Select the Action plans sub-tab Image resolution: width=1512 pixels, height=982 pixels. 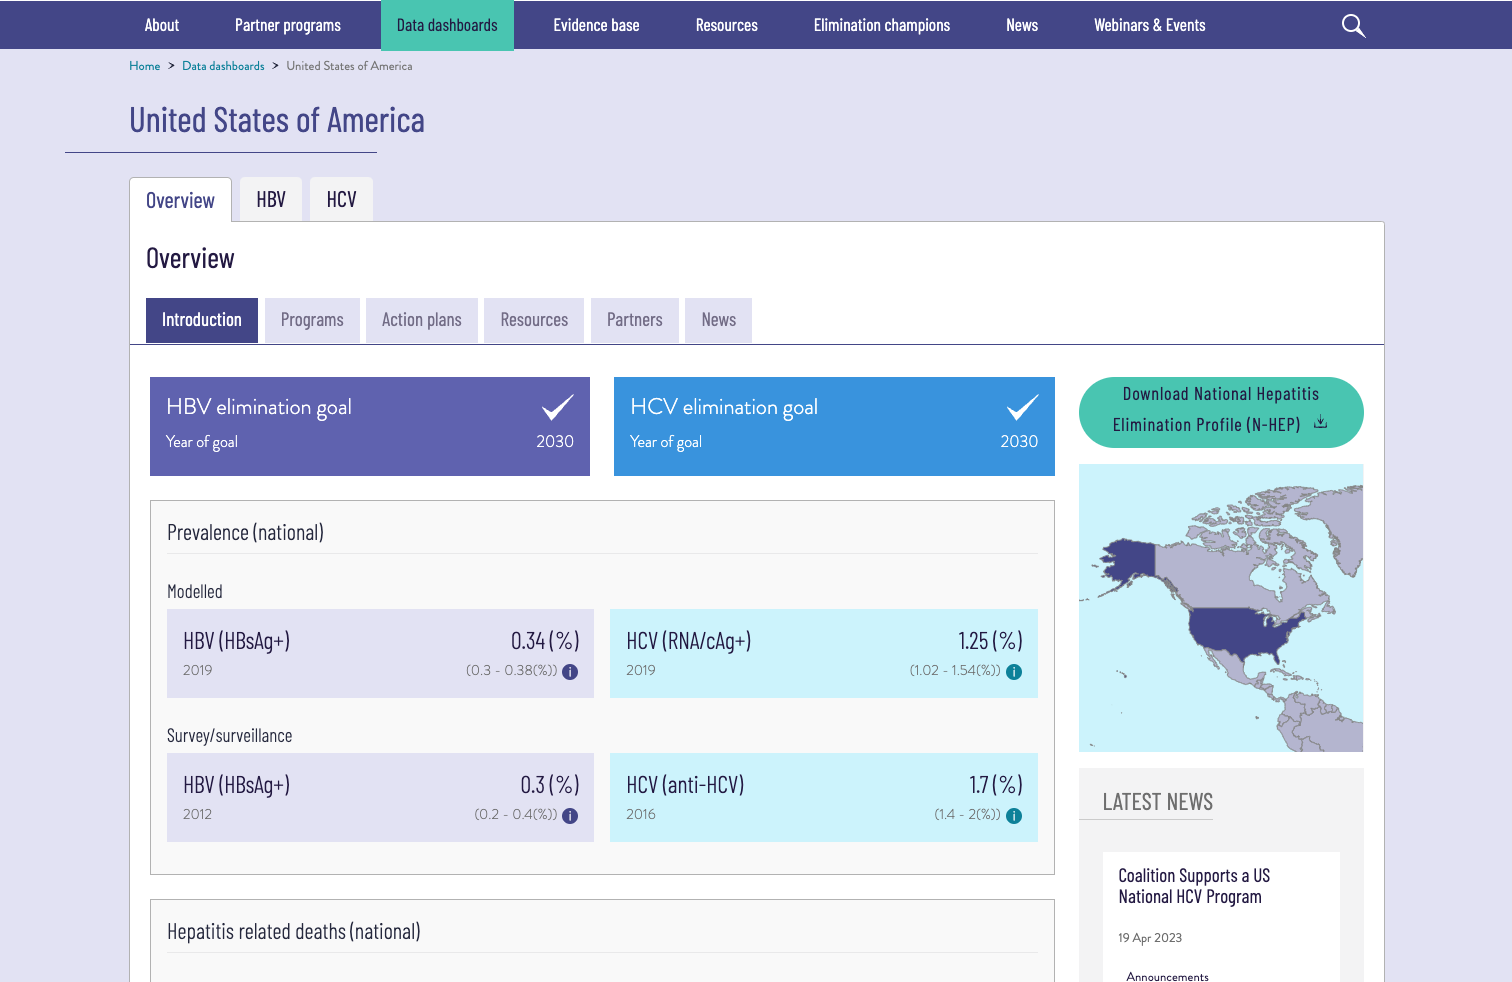click(x=422, y=320)
